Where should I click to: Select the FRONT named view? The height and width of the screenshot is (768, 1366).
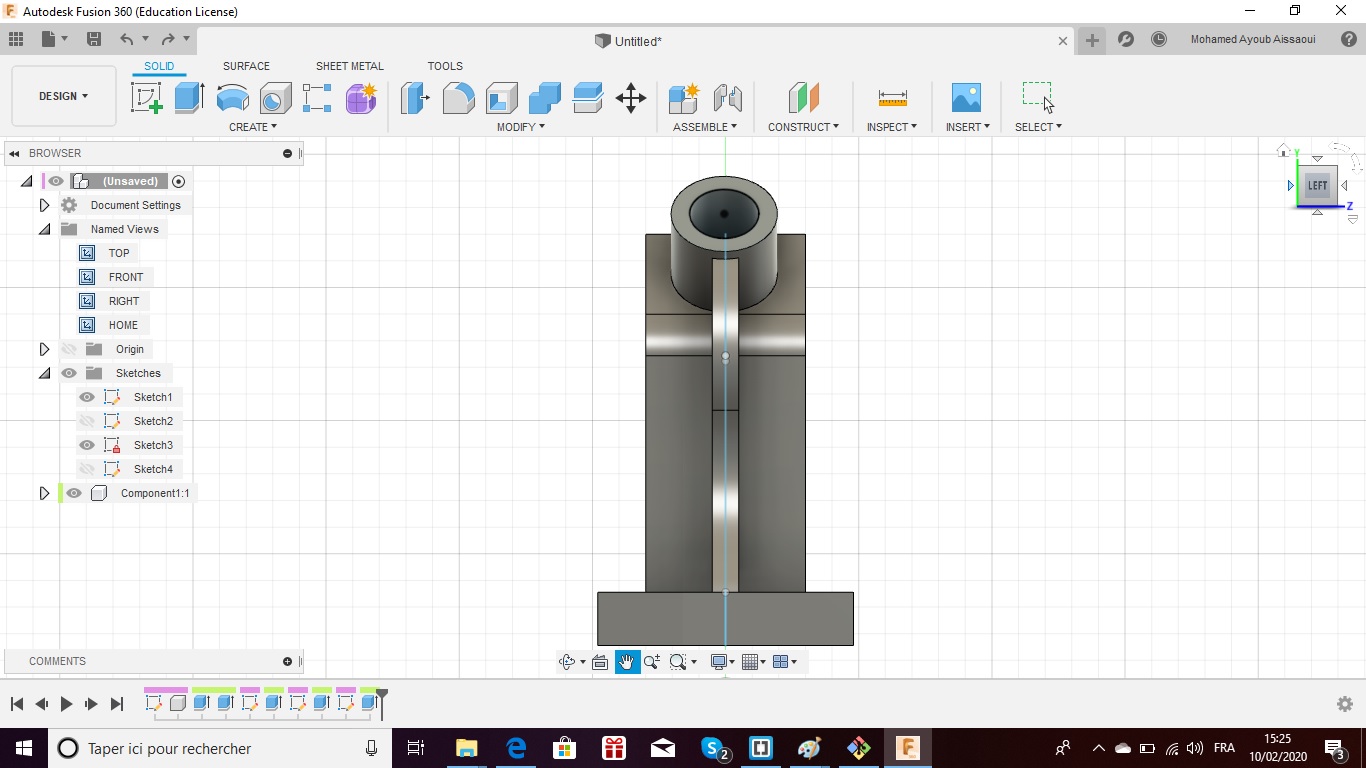tap(125, 277)
